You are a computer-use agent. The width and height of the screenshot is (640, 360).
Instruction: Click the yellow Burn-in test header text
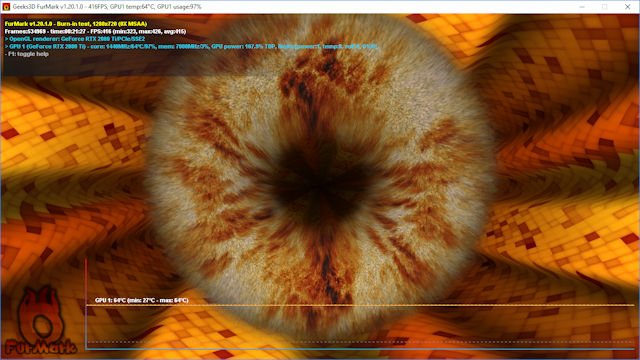[x=76, y=24]
